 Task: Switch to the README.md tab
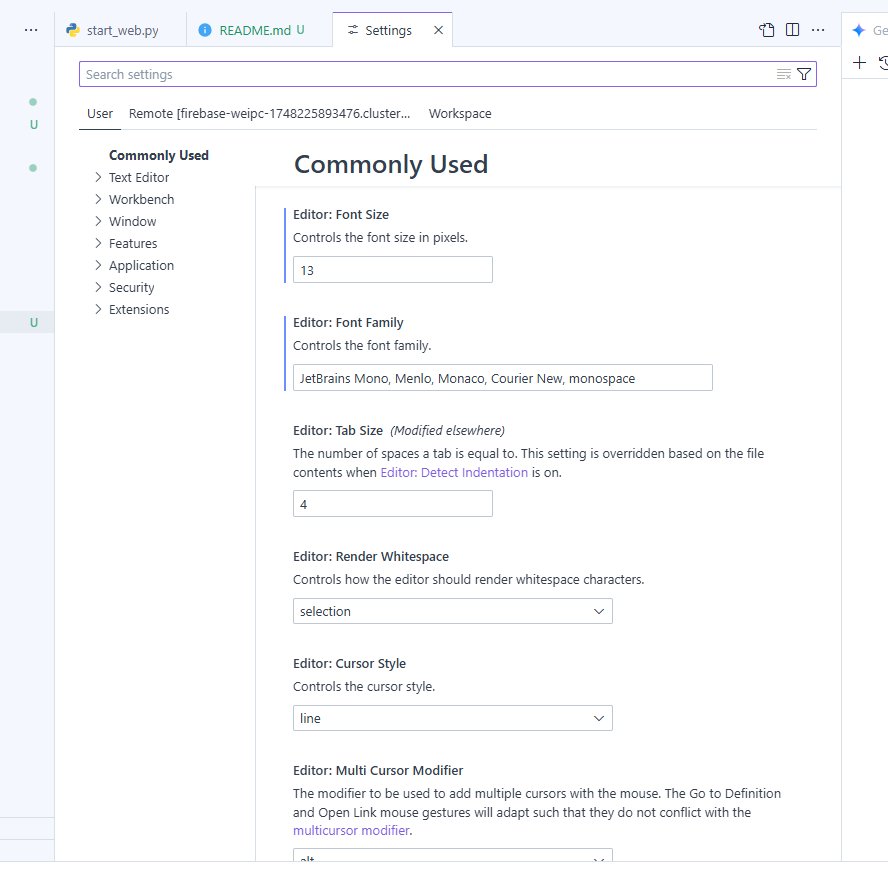point(253,30)
